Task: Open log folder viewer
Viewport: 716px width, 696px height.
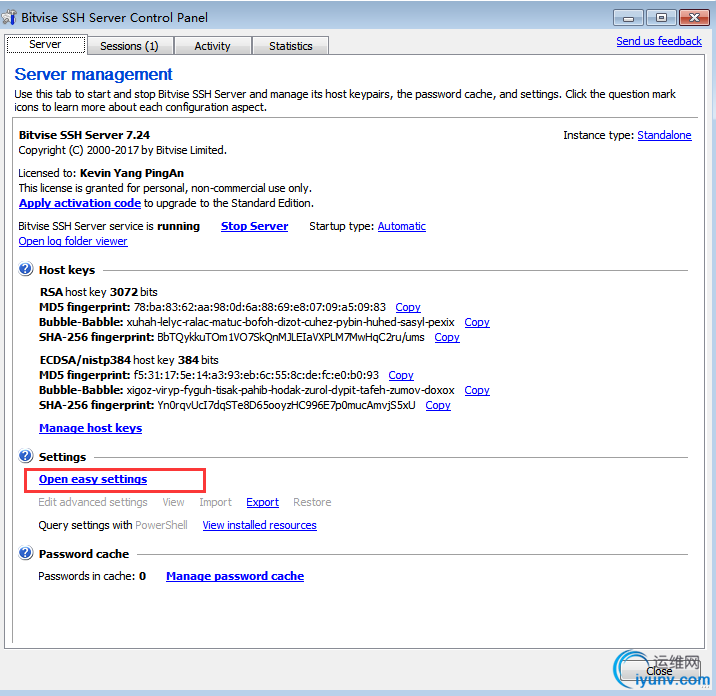Action: point(73,241)
